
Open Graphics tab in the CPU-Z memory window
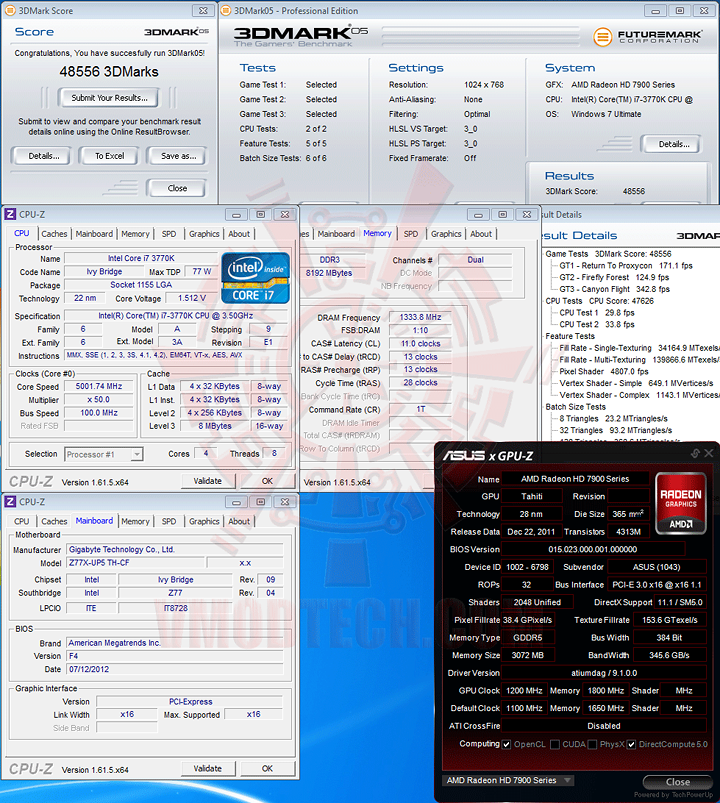click(x=446, y=234)
